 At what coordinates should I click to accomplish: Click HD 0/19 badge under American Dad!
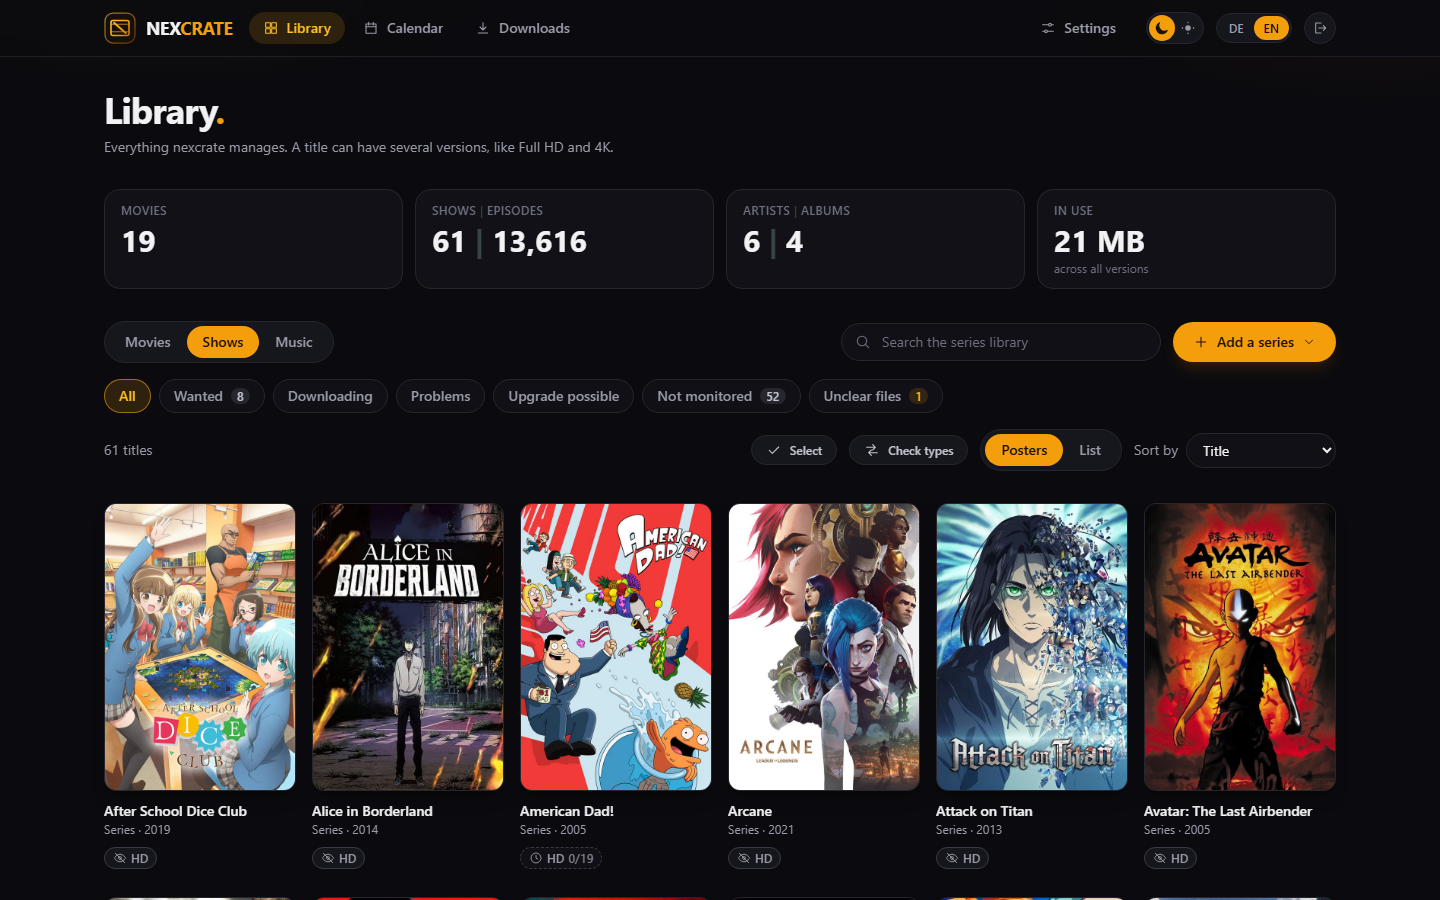point(561,858)
